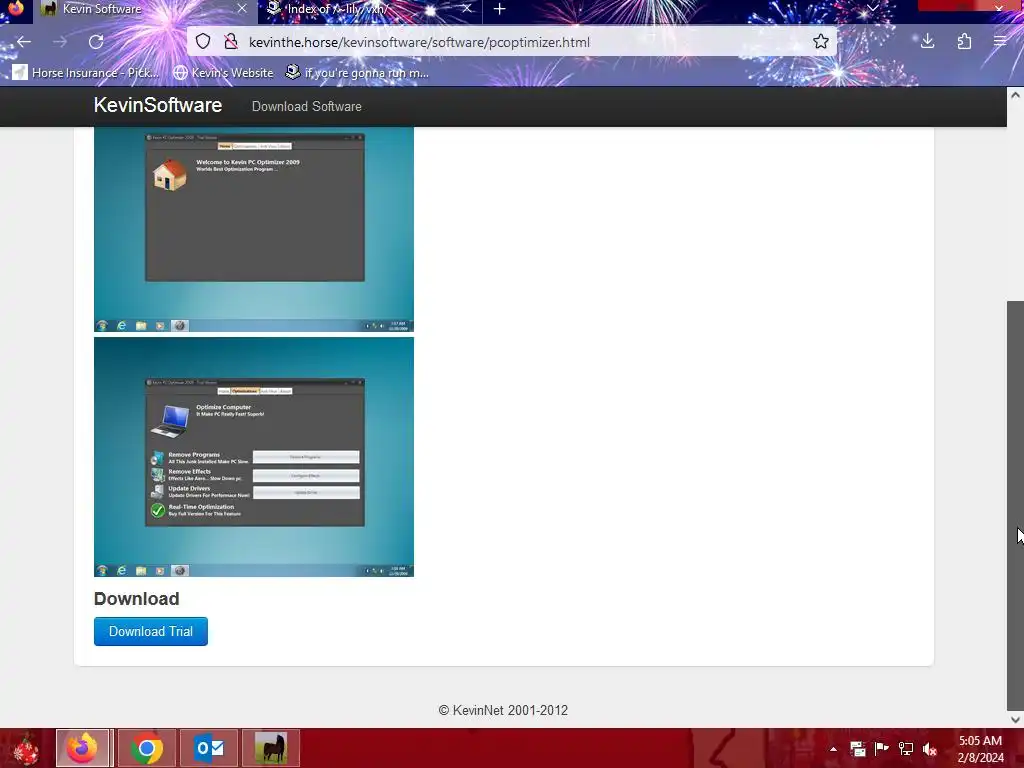Click the vertical scrollbar thumb
This screenshot has height=768, width=1024.
(1015, 505)
